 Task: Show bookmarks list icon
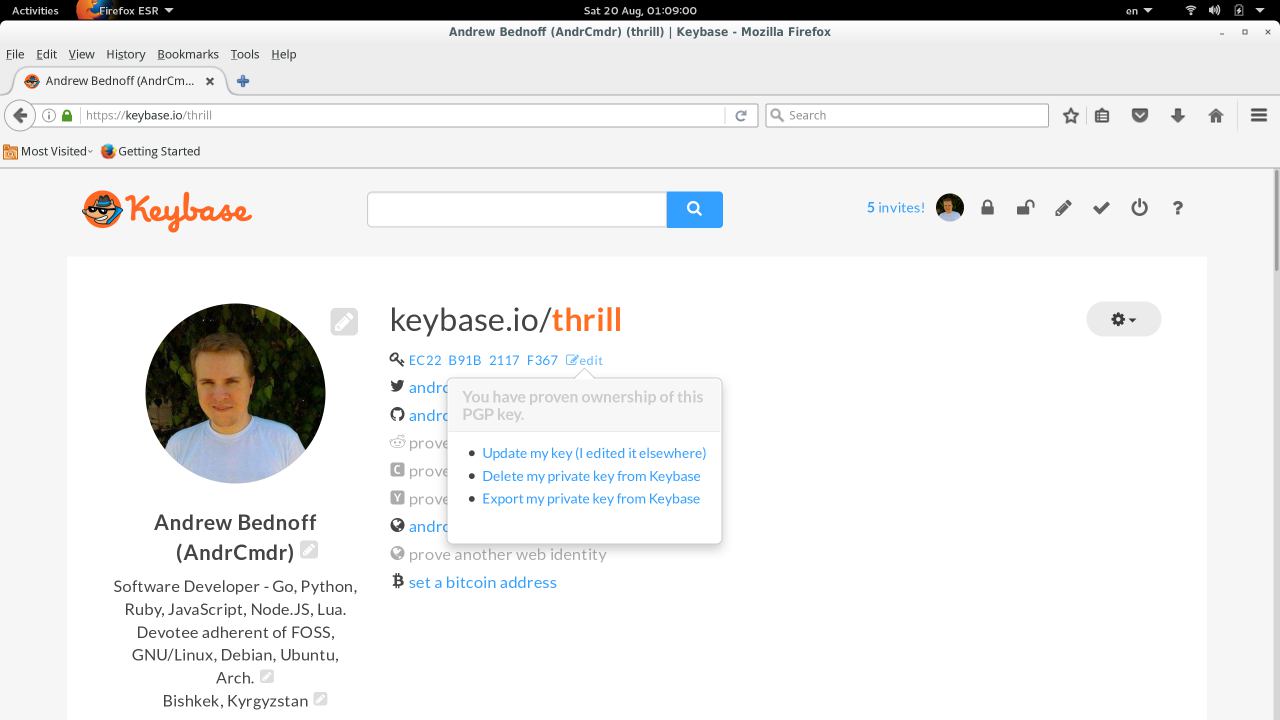click(x=1102, y=115)
